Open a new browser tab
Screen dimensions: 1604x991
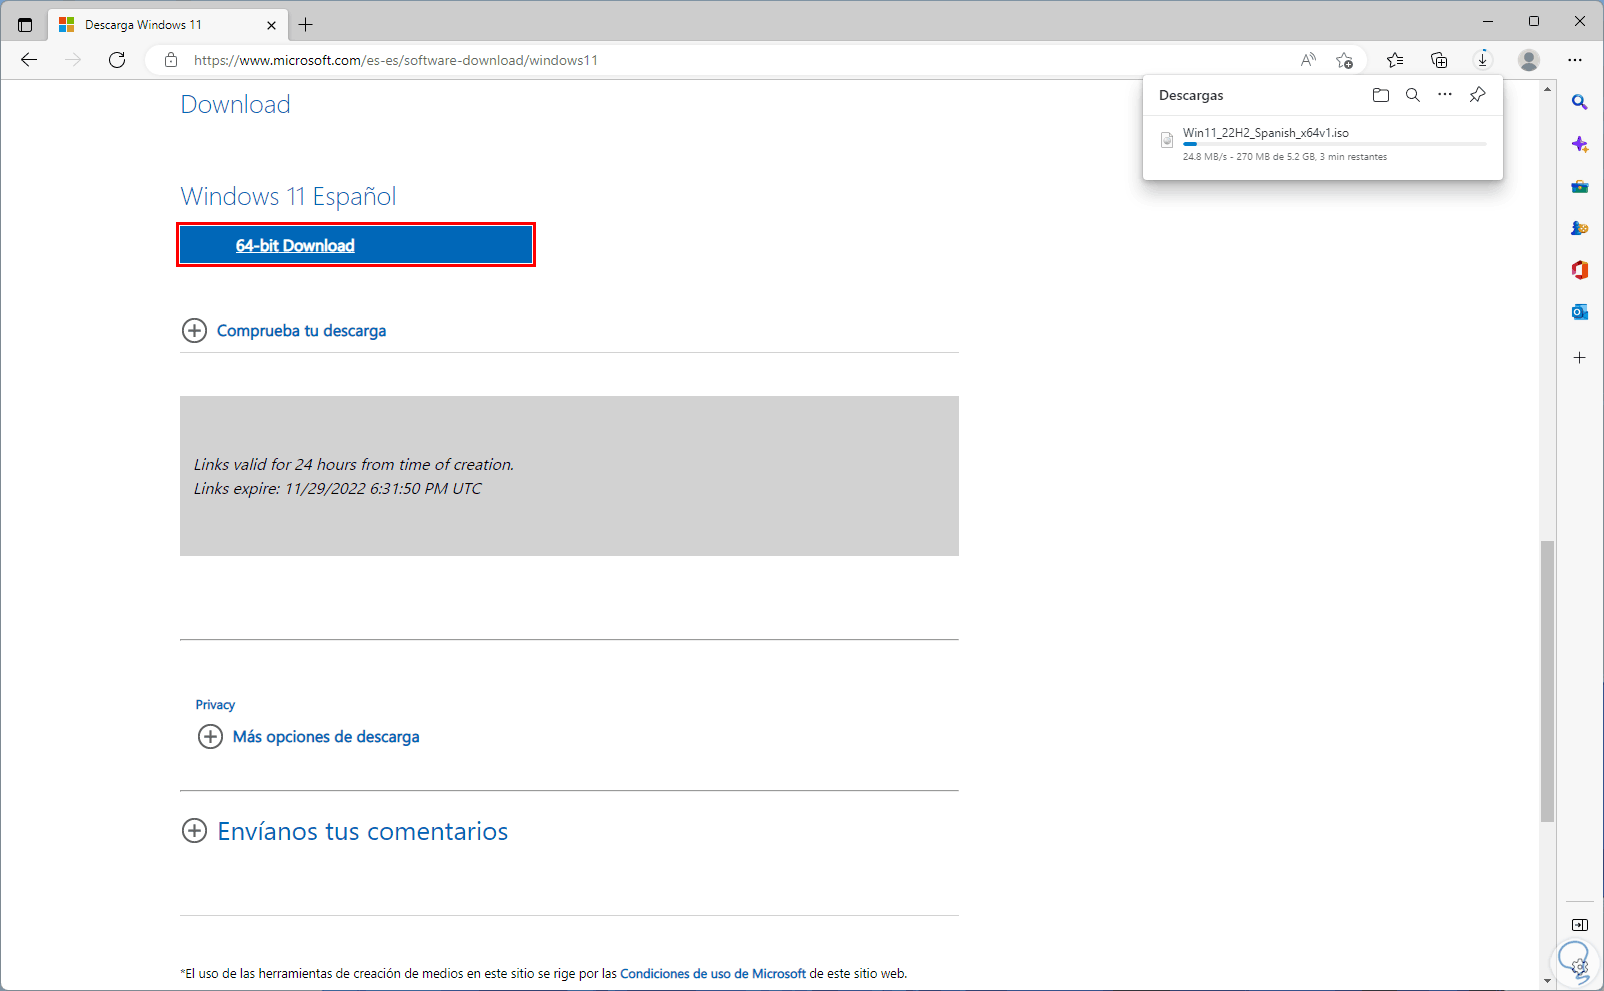tap(306, 24)
